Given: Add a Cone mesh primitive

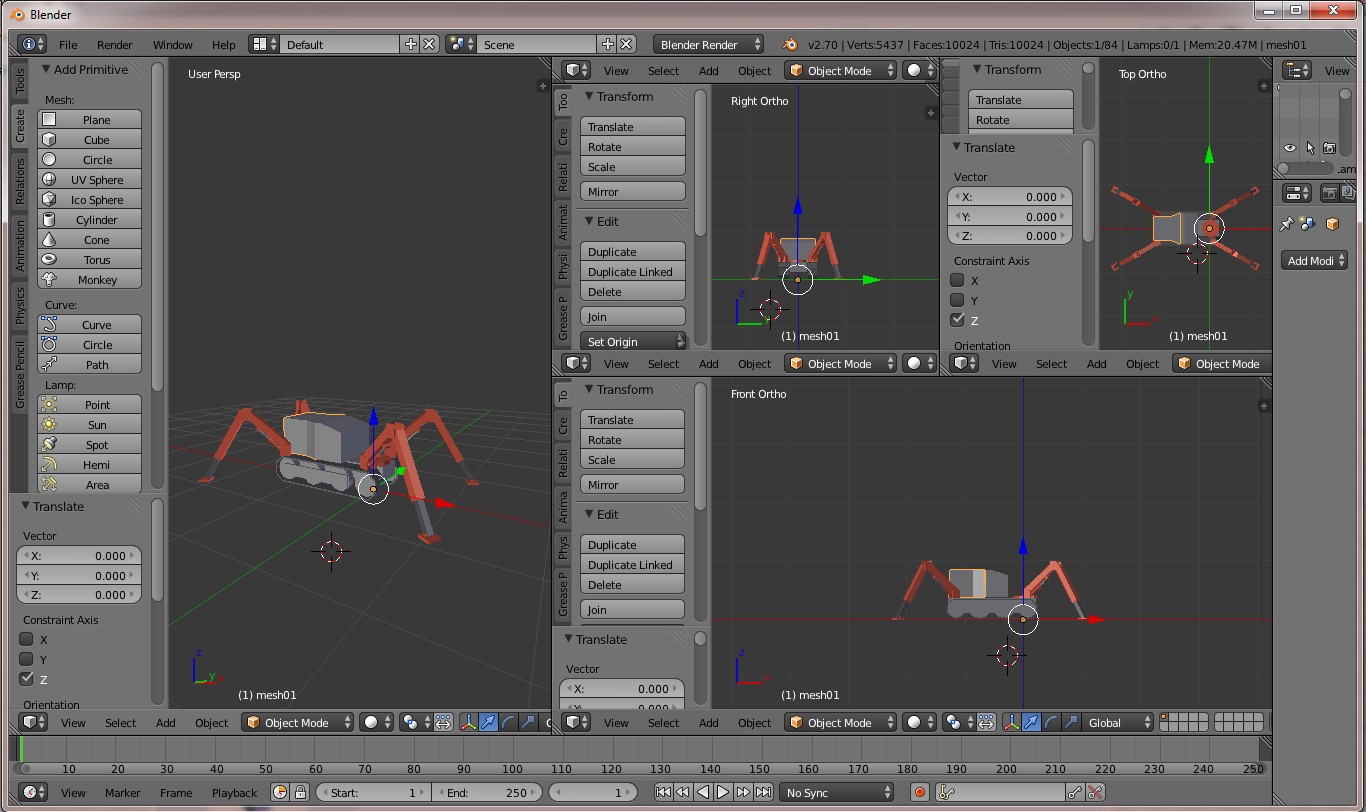Looking at the screenshot, I should 90,240.
